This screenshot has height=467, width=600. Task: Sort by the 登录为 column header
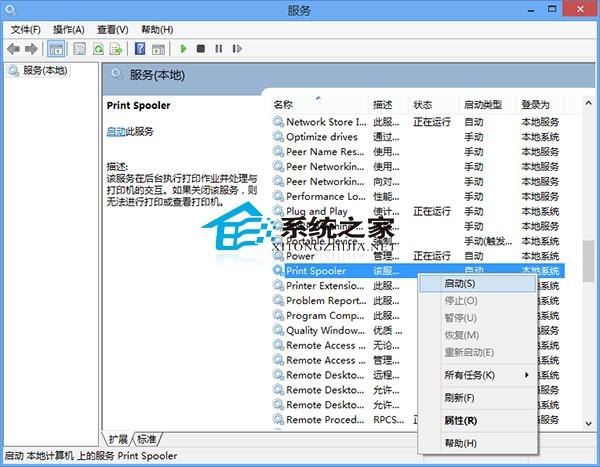[x=541, y=104]
